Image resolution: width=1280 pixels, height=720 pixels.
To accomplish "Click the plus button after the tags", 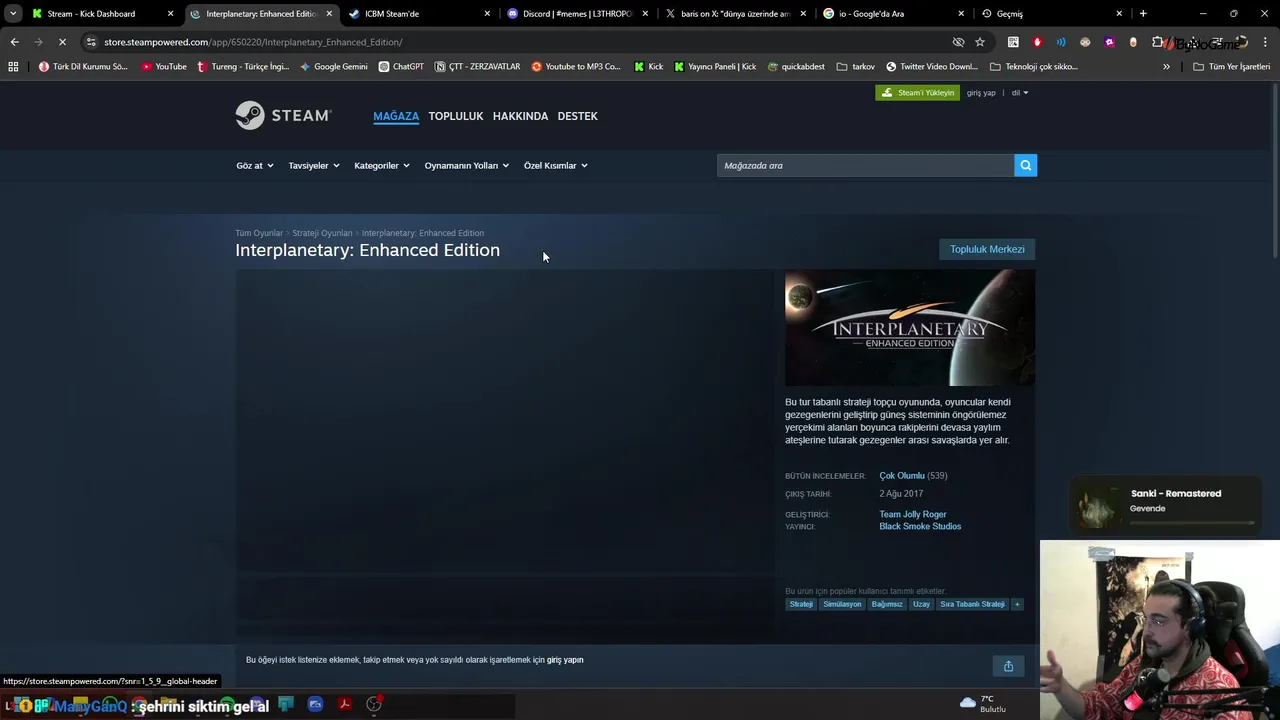I will tap(1017, 604).
